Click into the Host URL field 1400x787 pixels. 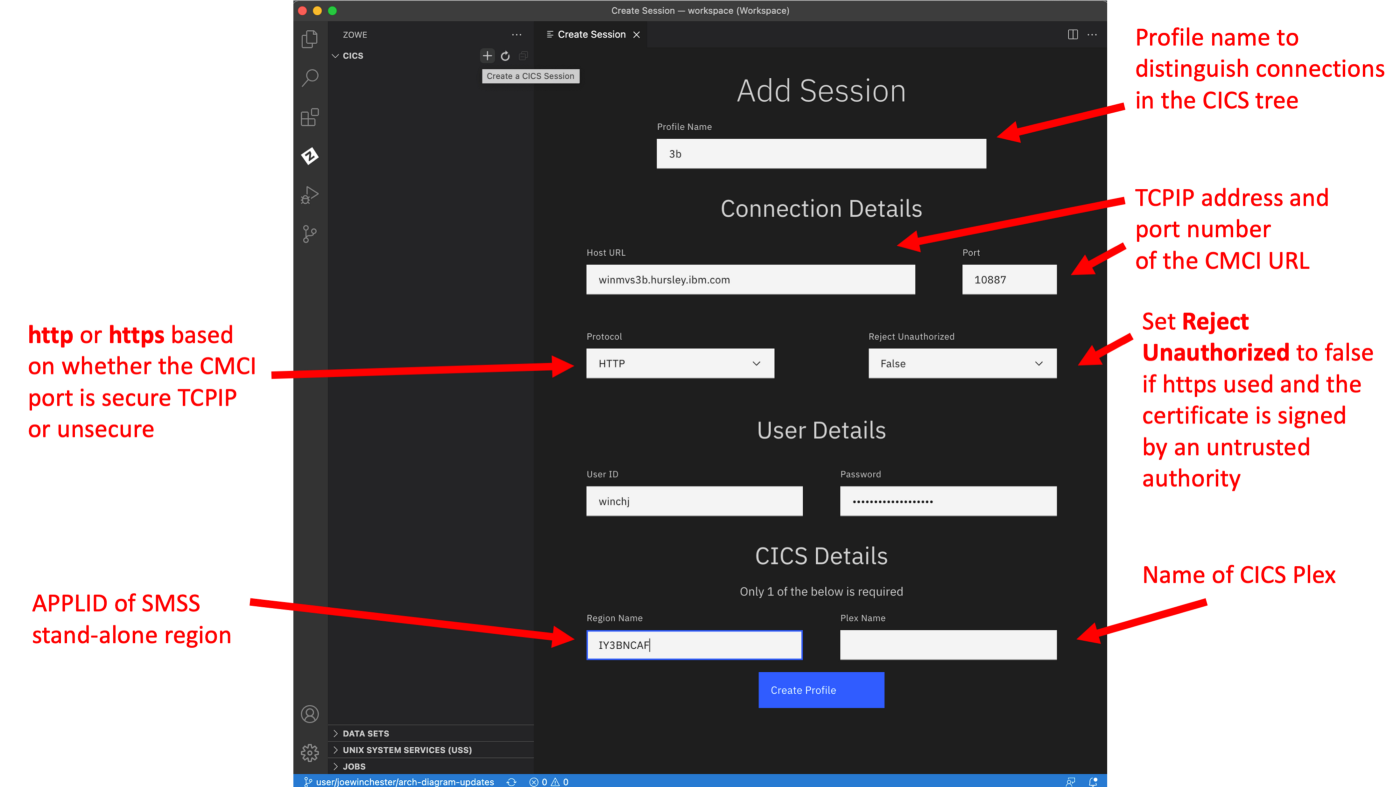pos(750,279)
